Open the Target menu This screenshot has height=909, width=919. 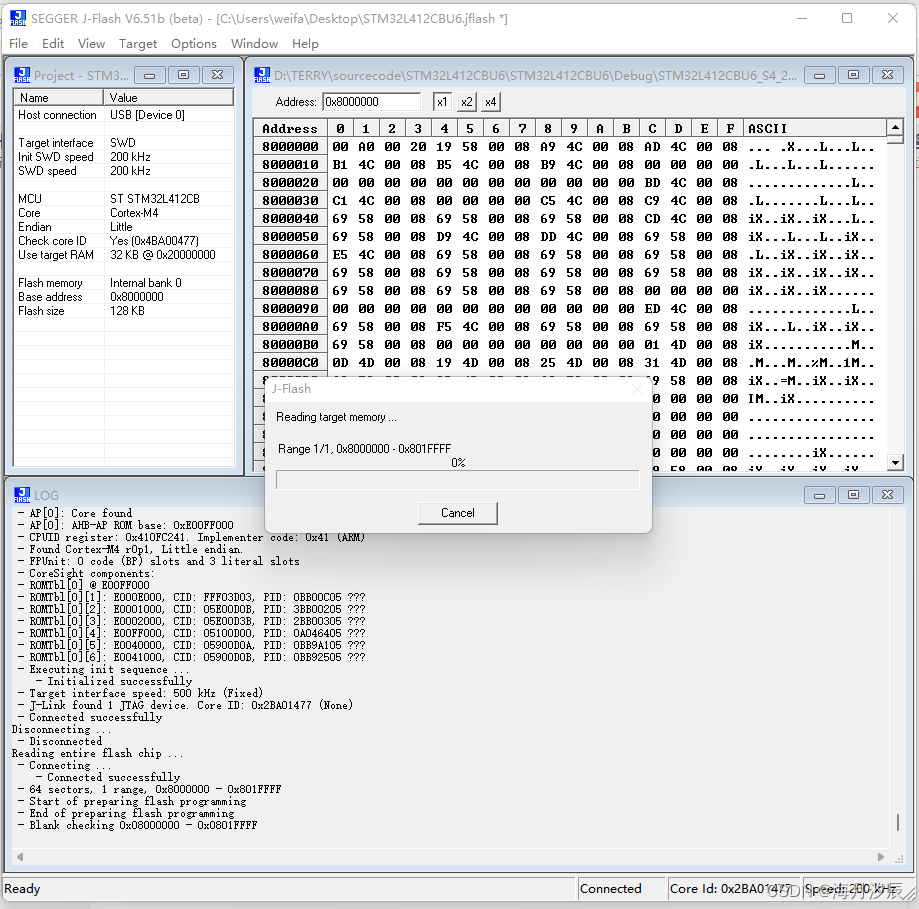(x=138, y=44)
